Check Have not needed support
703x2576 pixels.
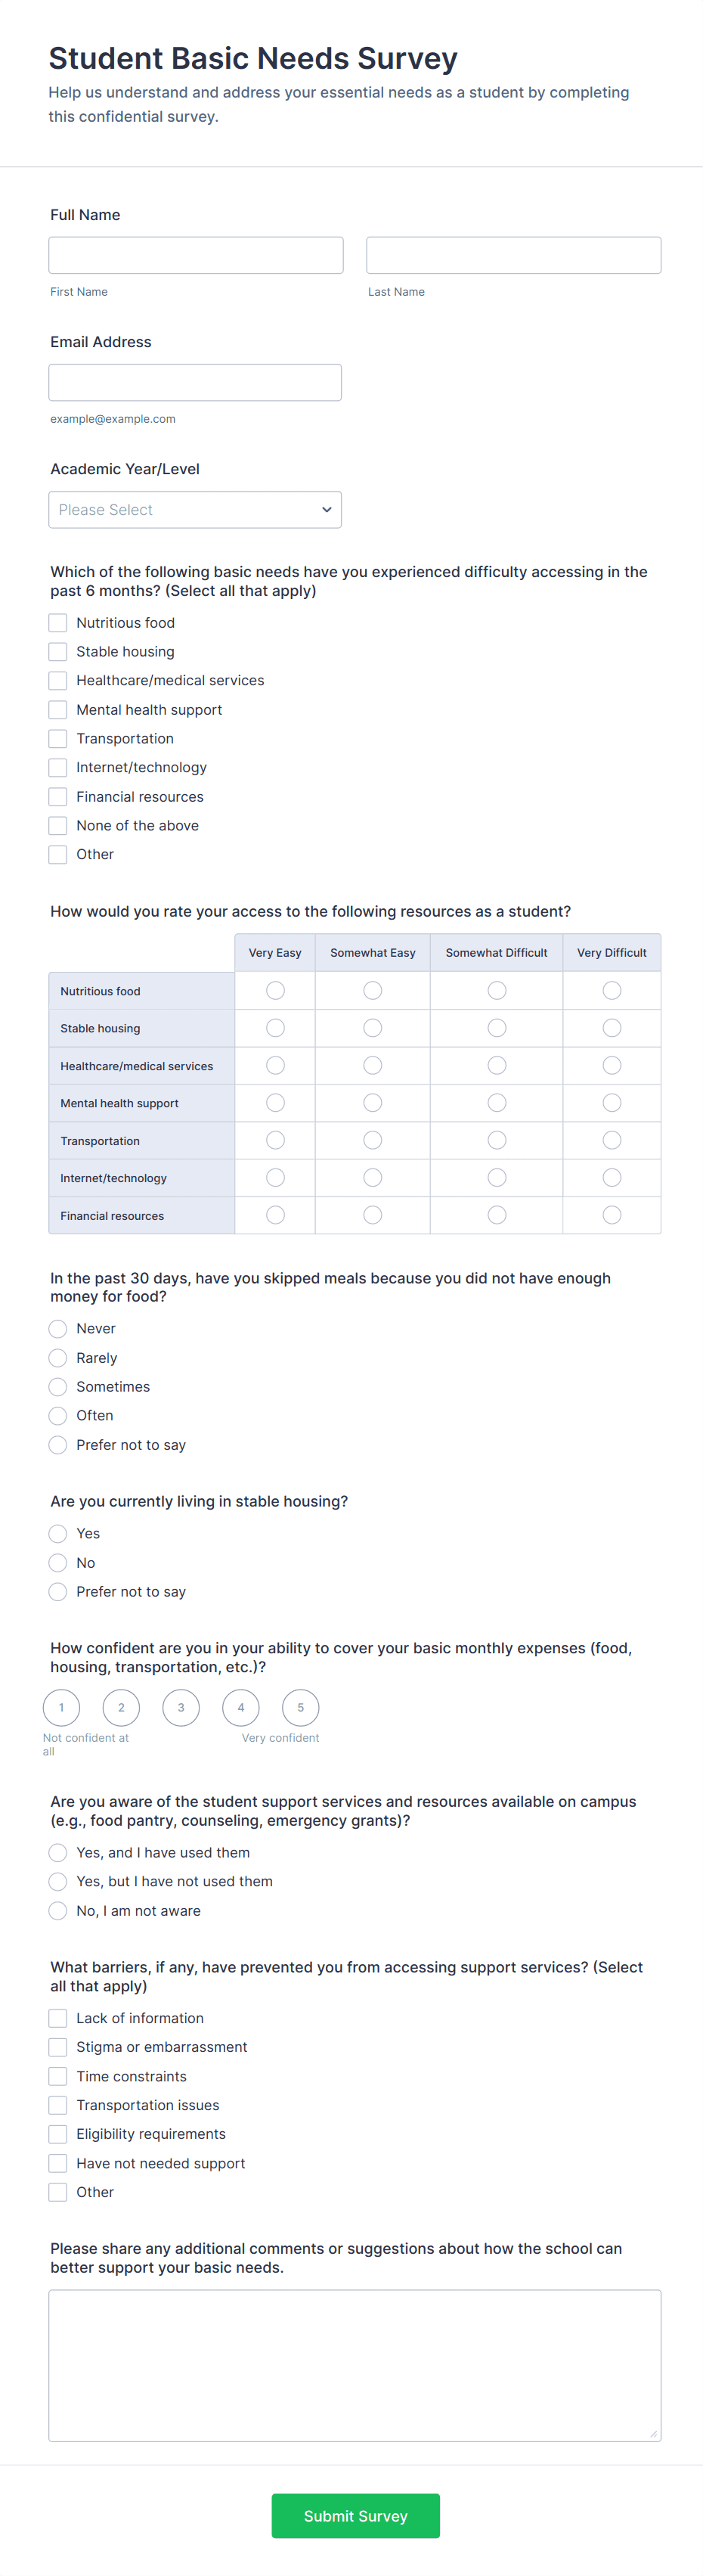click(x=58, y=2162)
